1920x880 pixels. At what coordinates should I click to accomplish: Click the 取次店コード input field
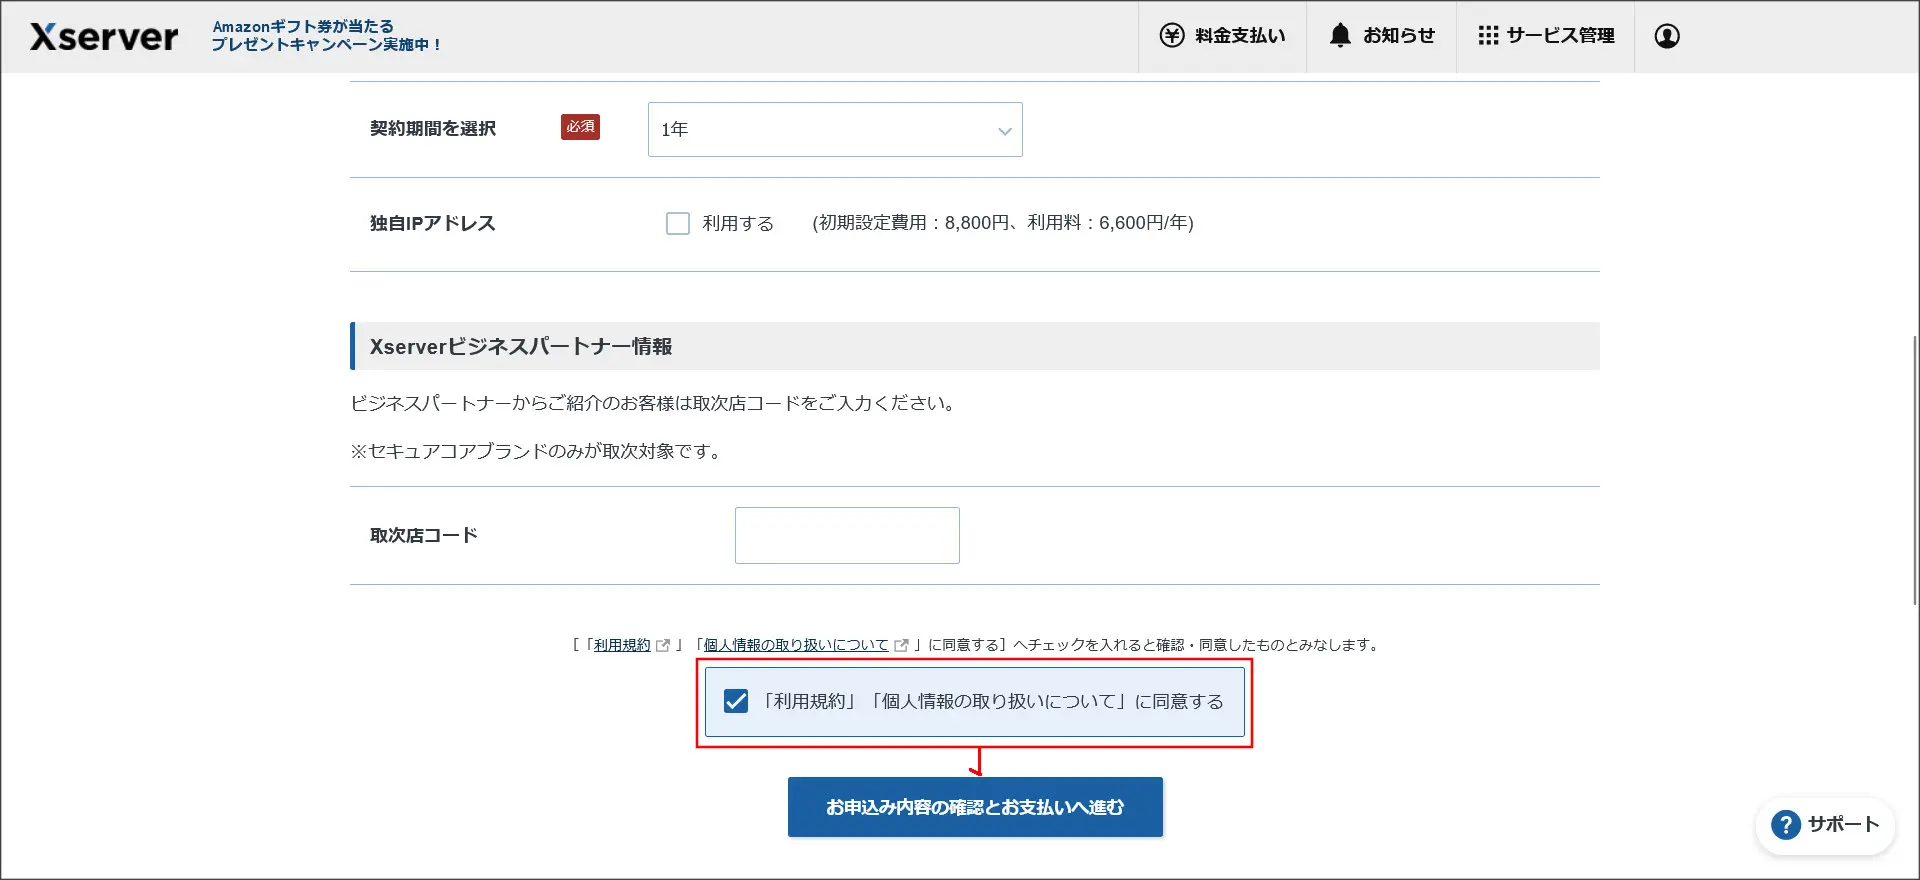click(x=847, y=536)
